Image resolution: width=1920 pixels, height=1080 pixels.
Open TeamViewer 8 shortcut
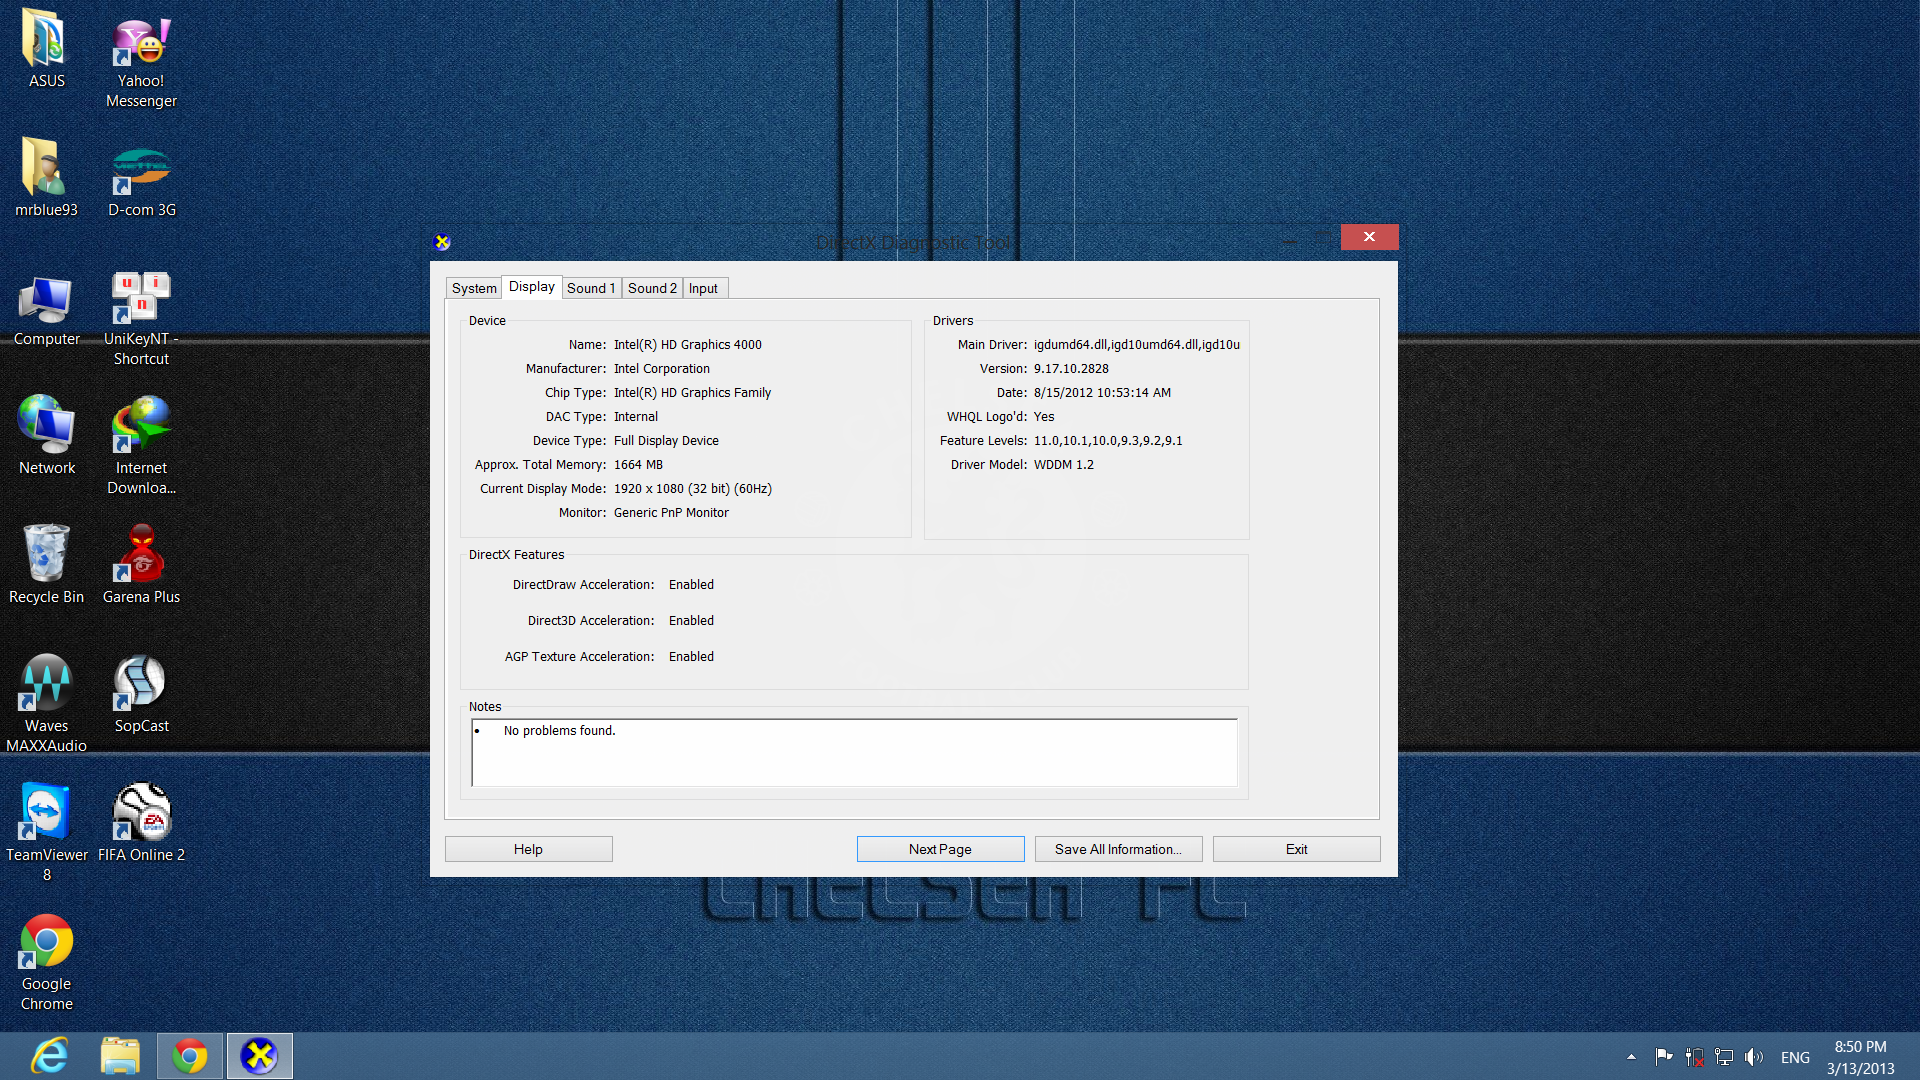coord(46,832)
